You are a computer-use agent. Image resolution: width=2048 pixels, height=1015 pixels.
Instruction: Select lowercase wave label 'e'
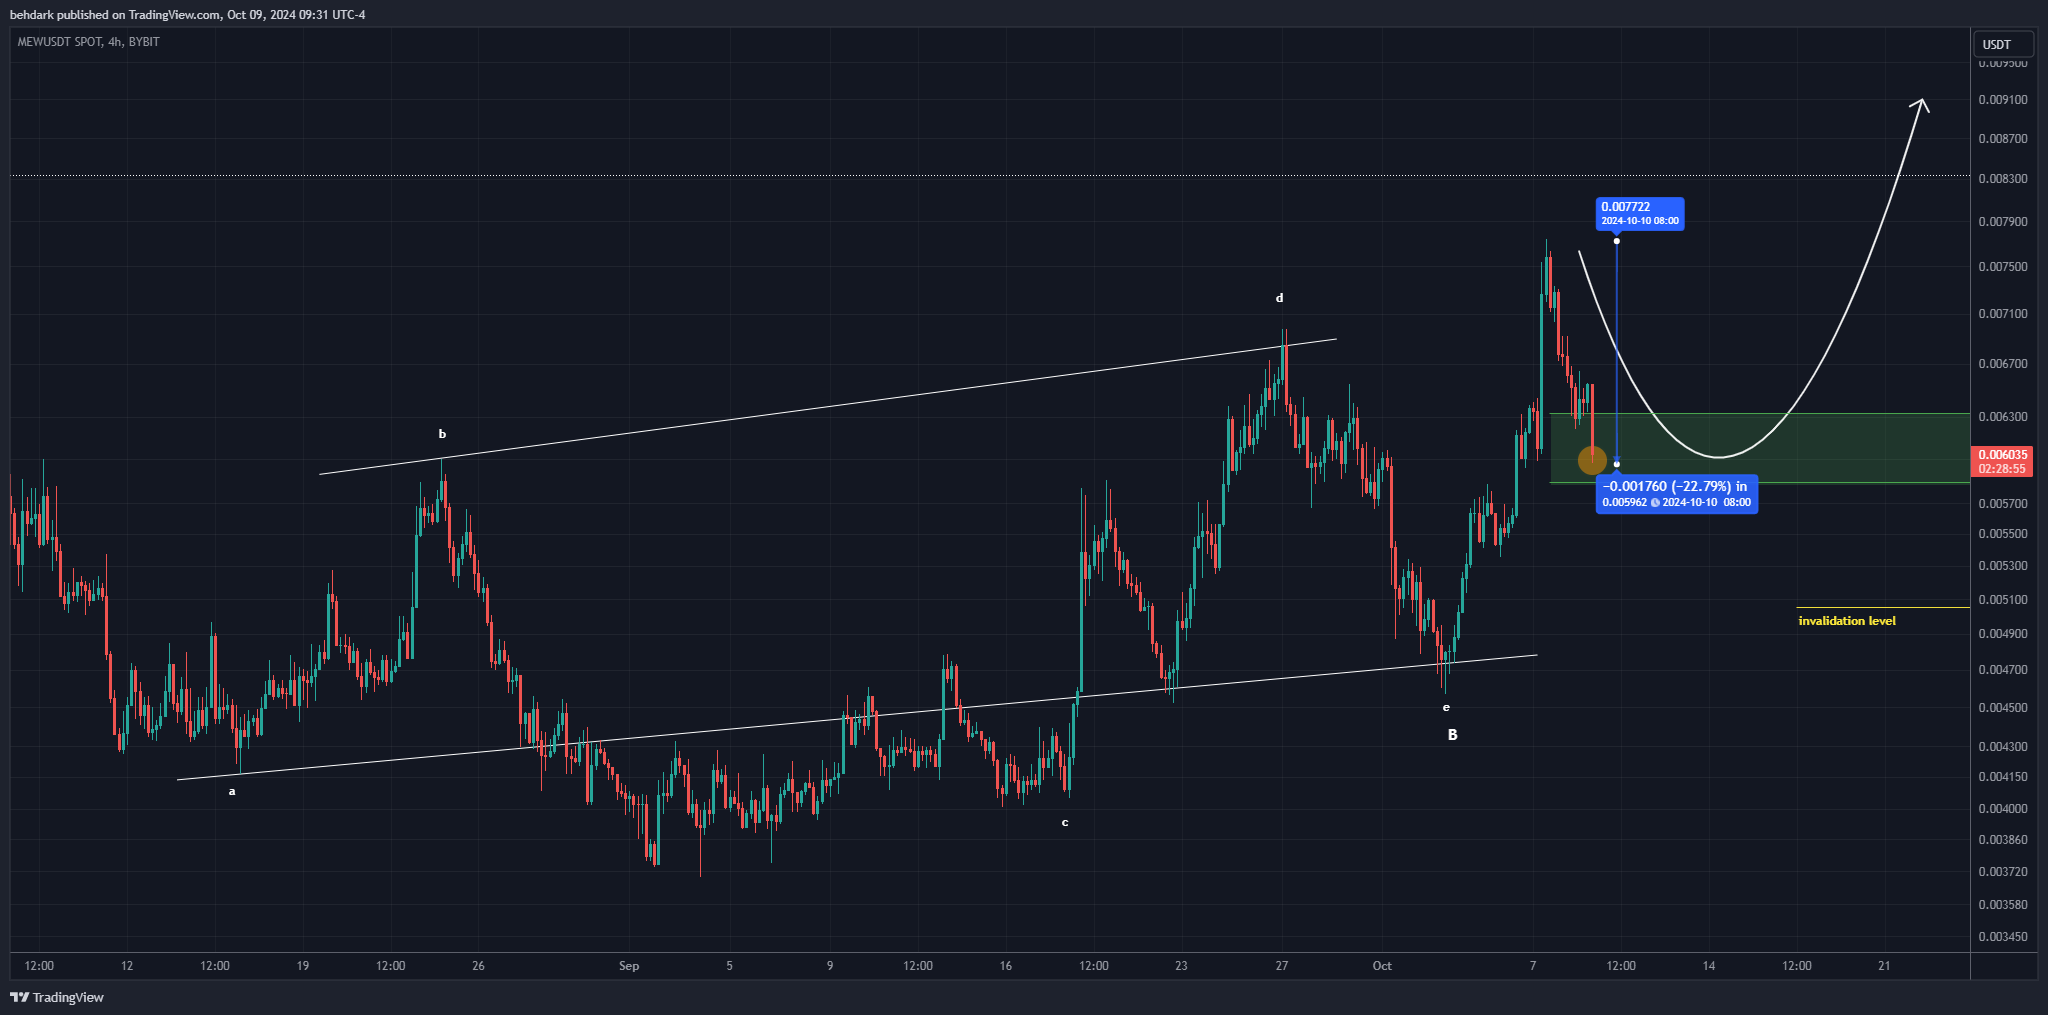click(1446, 707)
